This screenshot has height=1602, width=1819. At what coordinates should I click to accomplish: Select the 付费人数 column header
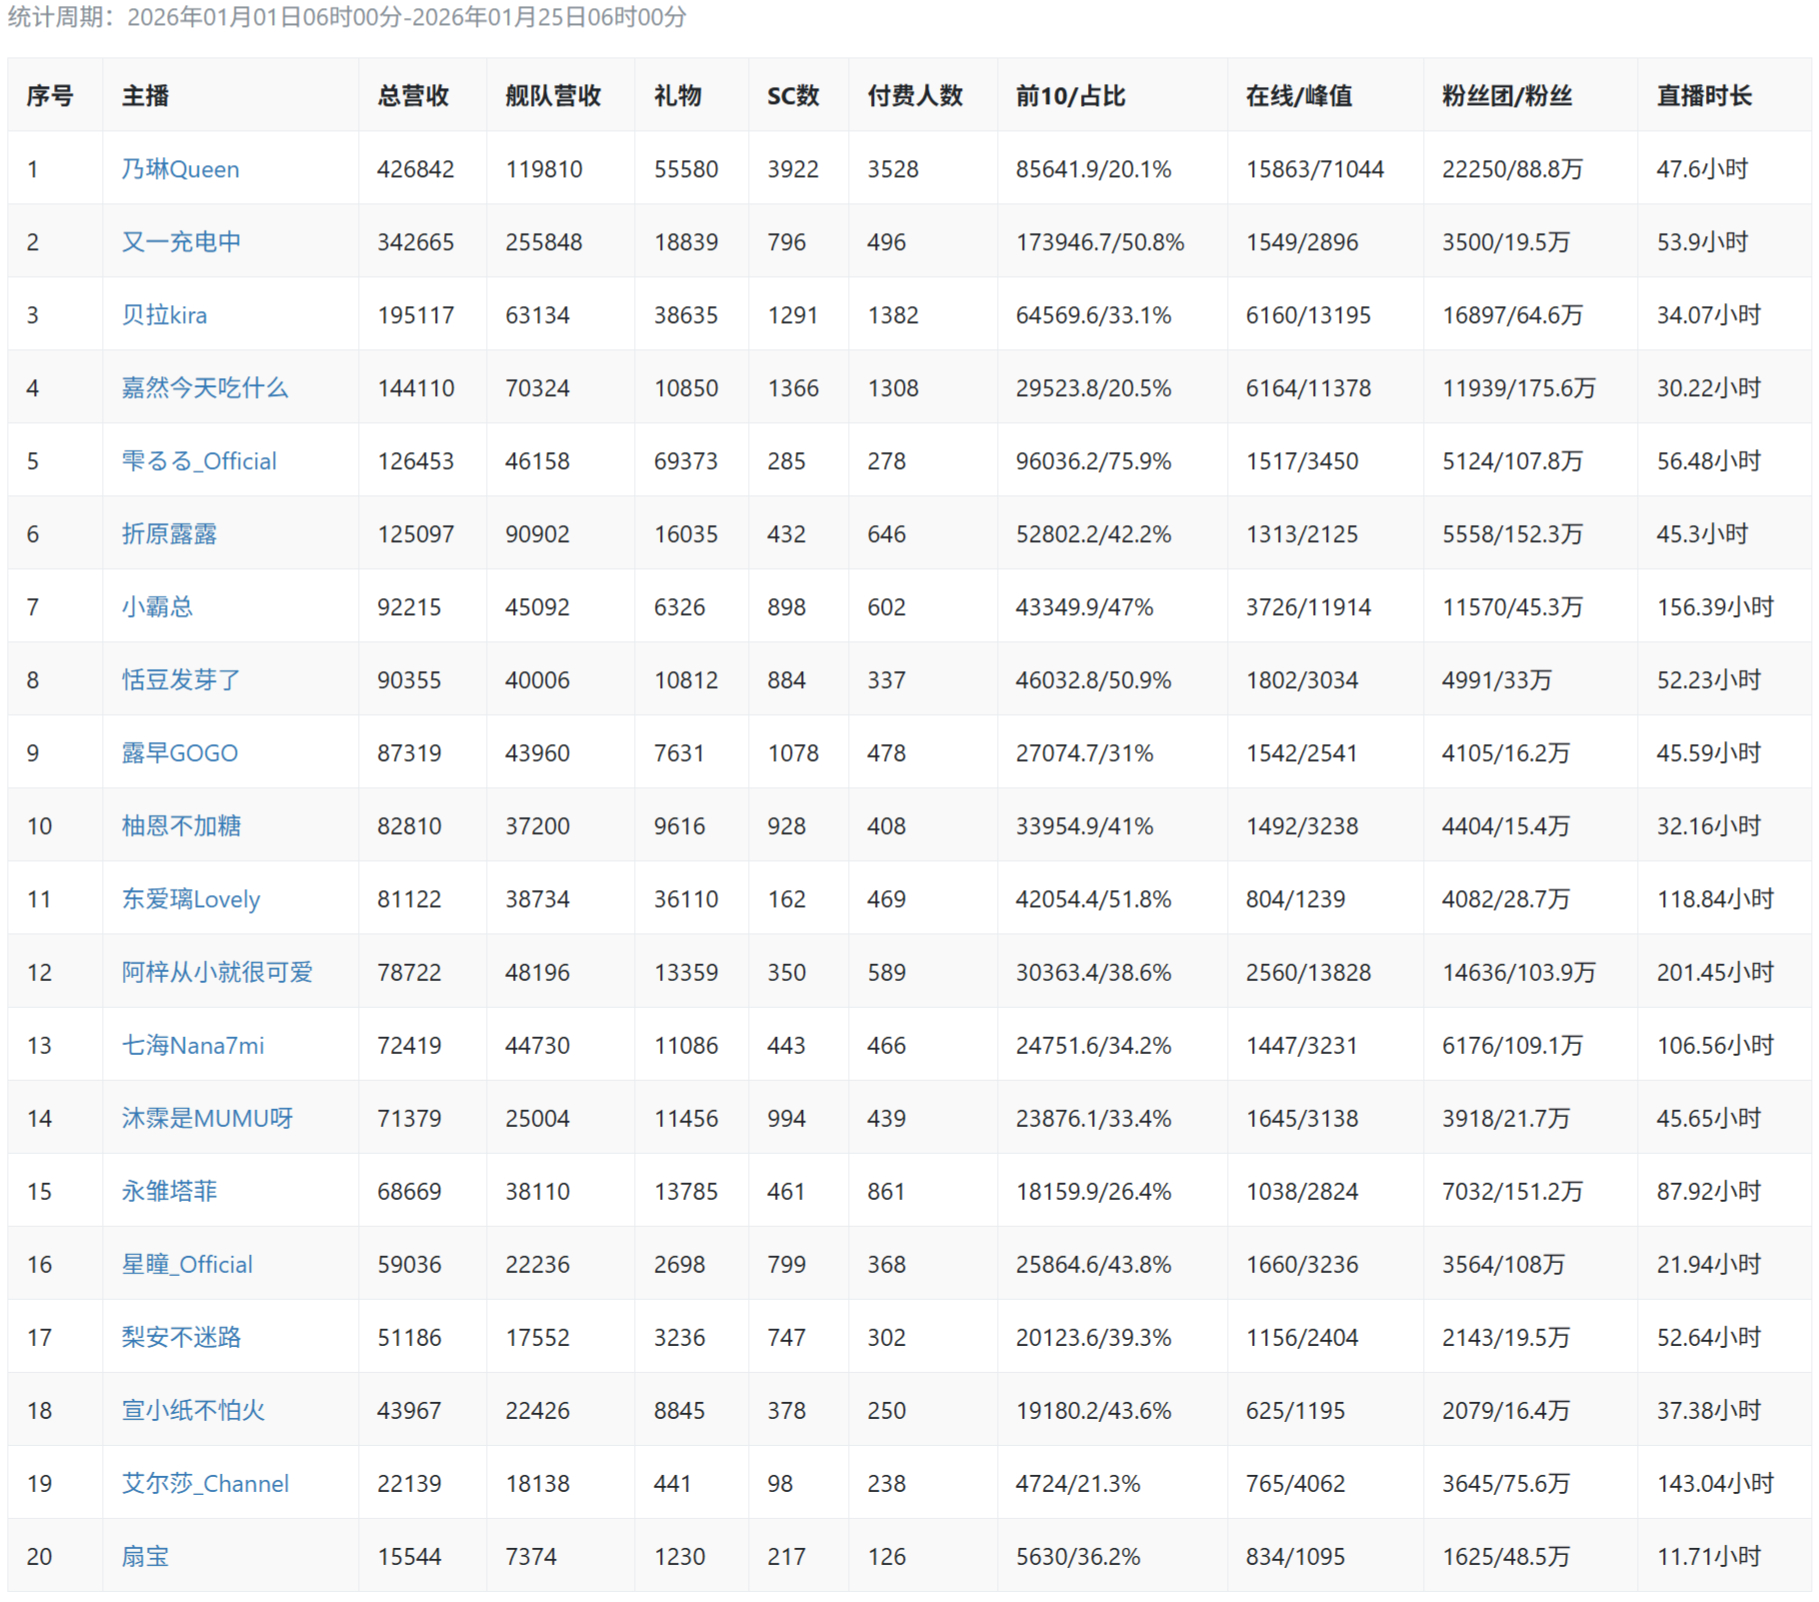point(915,96)
